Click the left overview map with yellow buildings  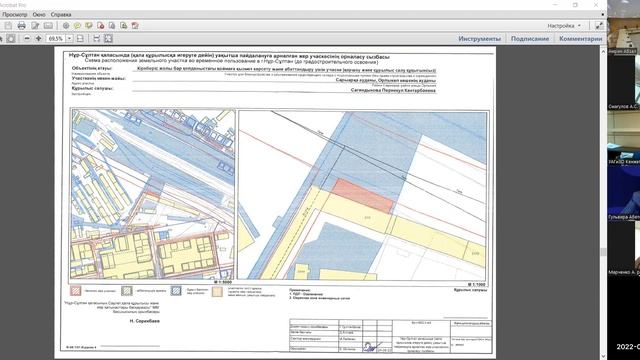153,194
